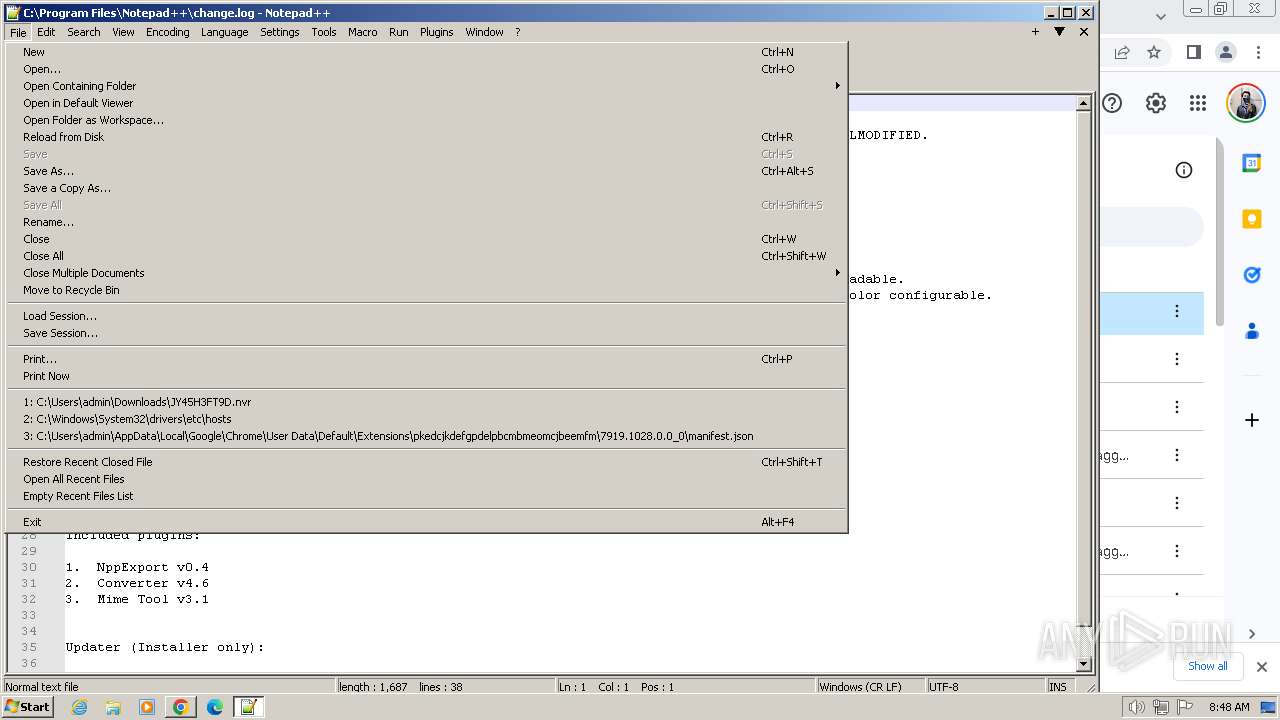Select Open Folder as Workspace...
Image resolution: width=1280 pixels, height=720 pixels.
click(427, 120)
